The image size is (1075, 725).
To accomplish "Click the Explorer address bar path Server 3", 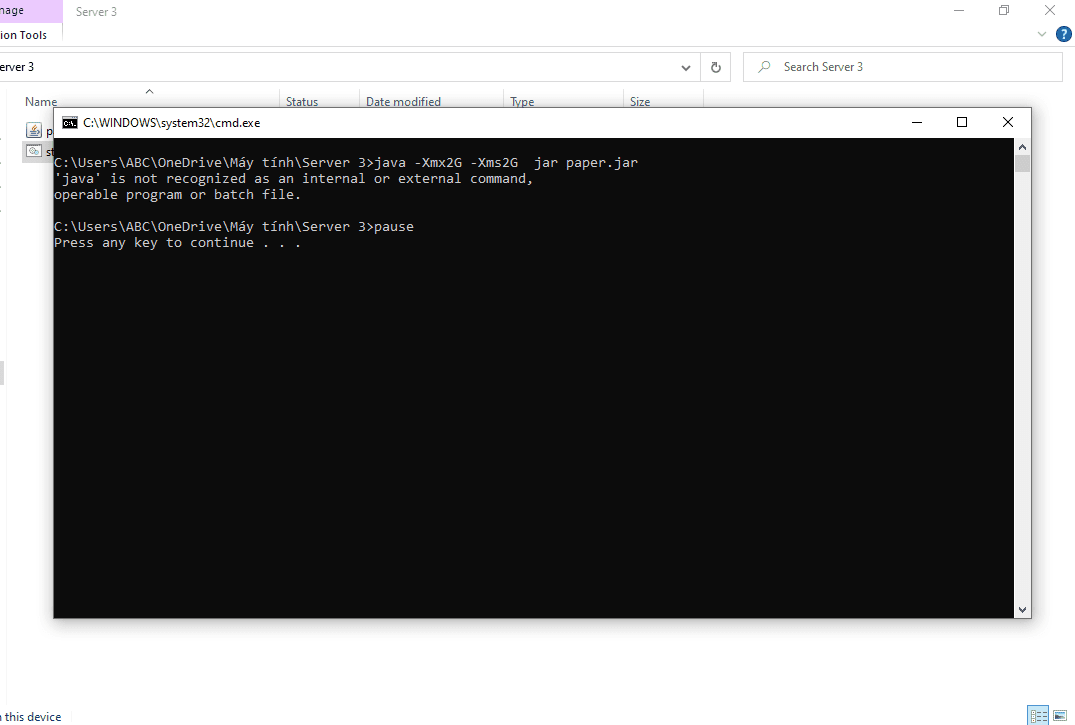I will pyautogui.click(x=16, y=67).
